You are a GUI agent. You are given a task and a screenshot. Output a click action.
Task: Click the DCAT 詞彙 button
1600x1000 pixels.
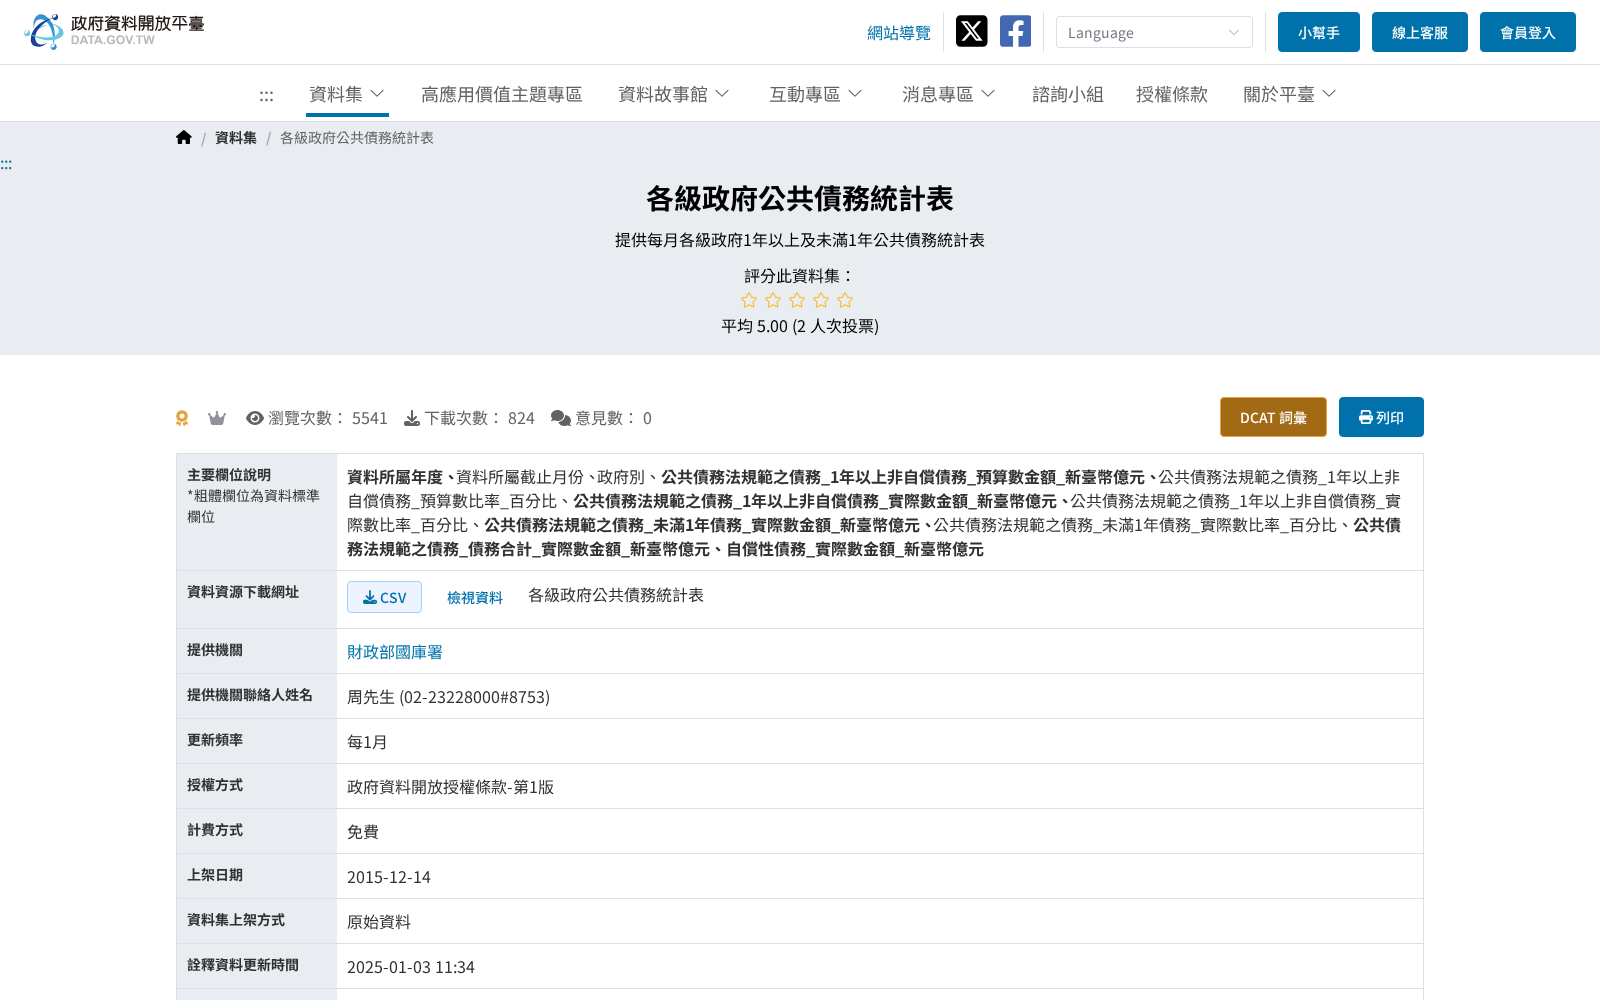pyautogui.click(x=1273, y=417)
